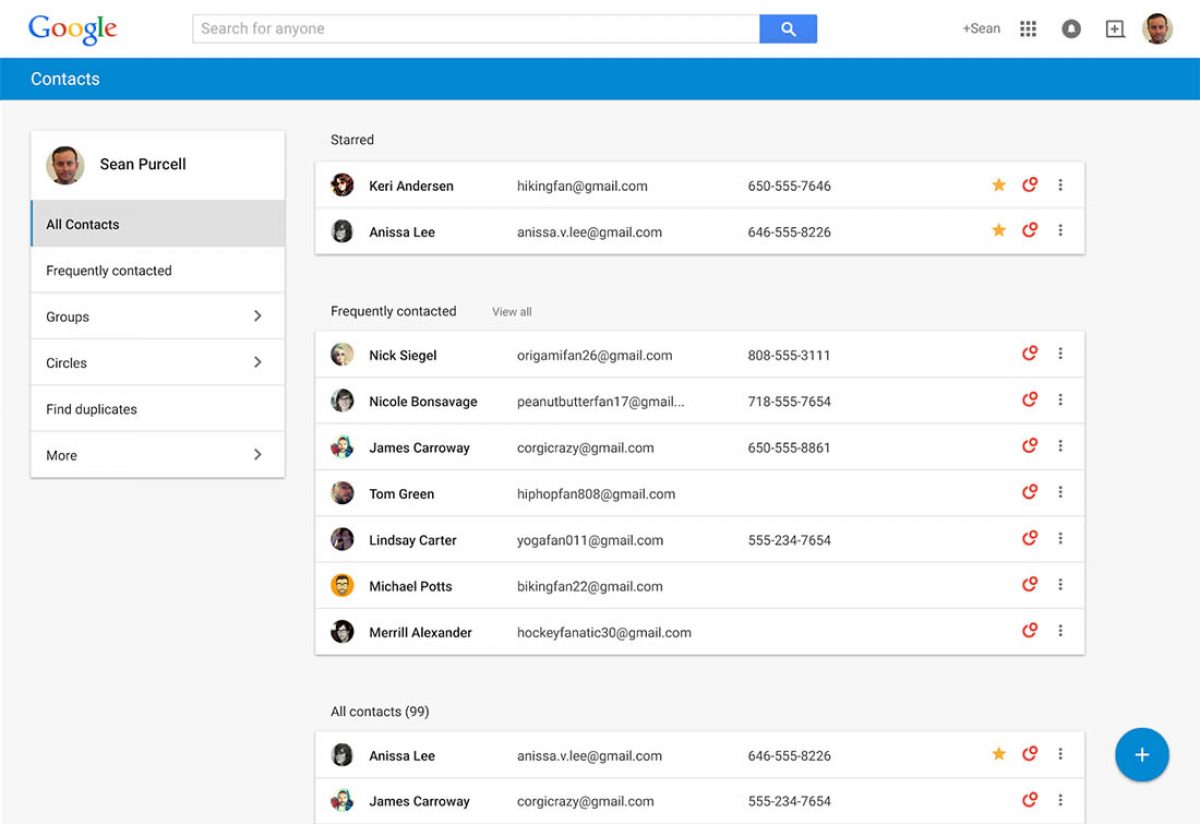1200x824 pixels.
Task: Unstar Keri Andersen in Starred list
Action: coord(998,185)
